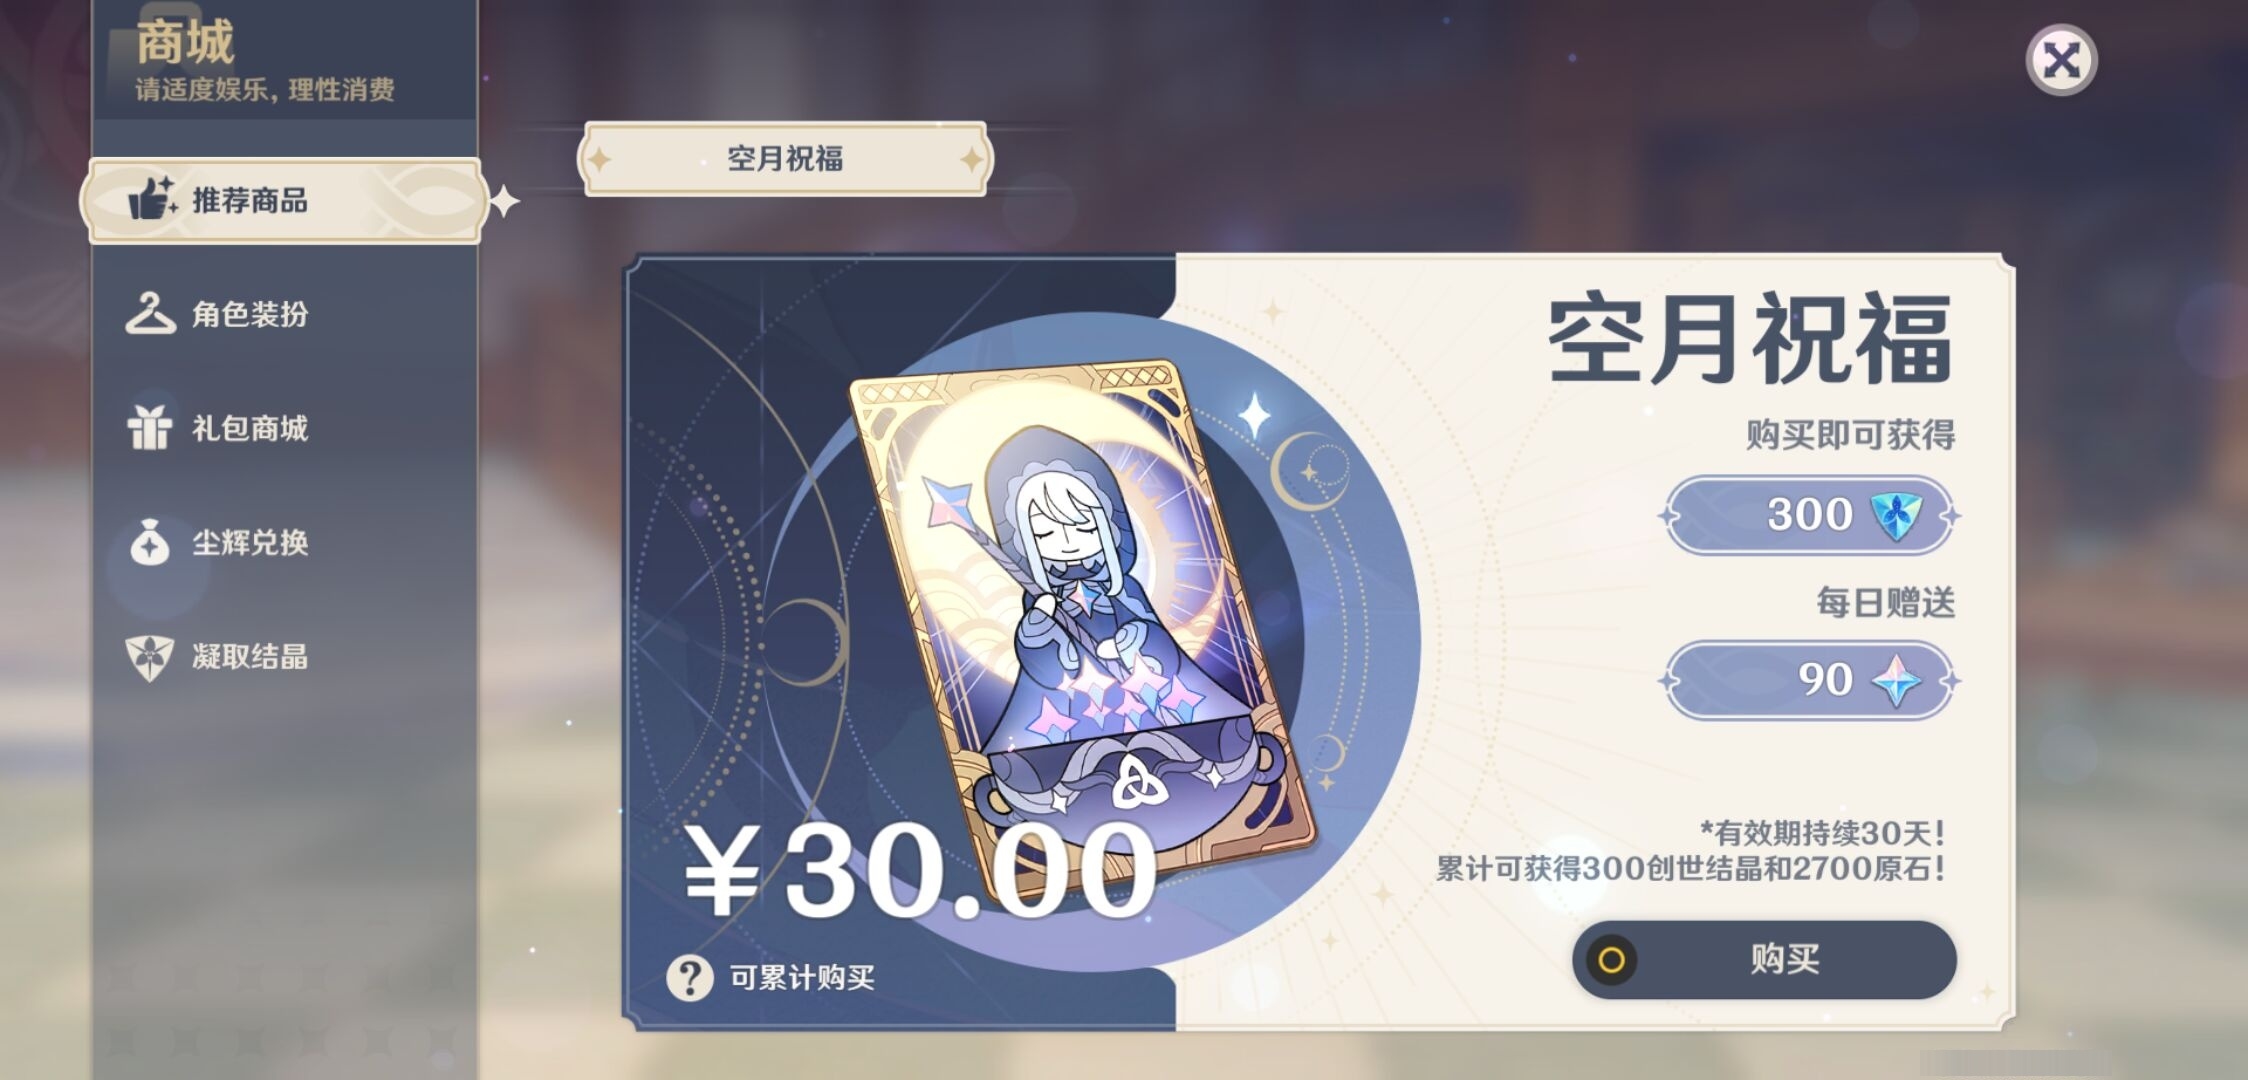Image resolution: width=2248 pixels, height=1080 pixels.
Task: Open the 空月祝福 tab at top
Action: (785, 158)
